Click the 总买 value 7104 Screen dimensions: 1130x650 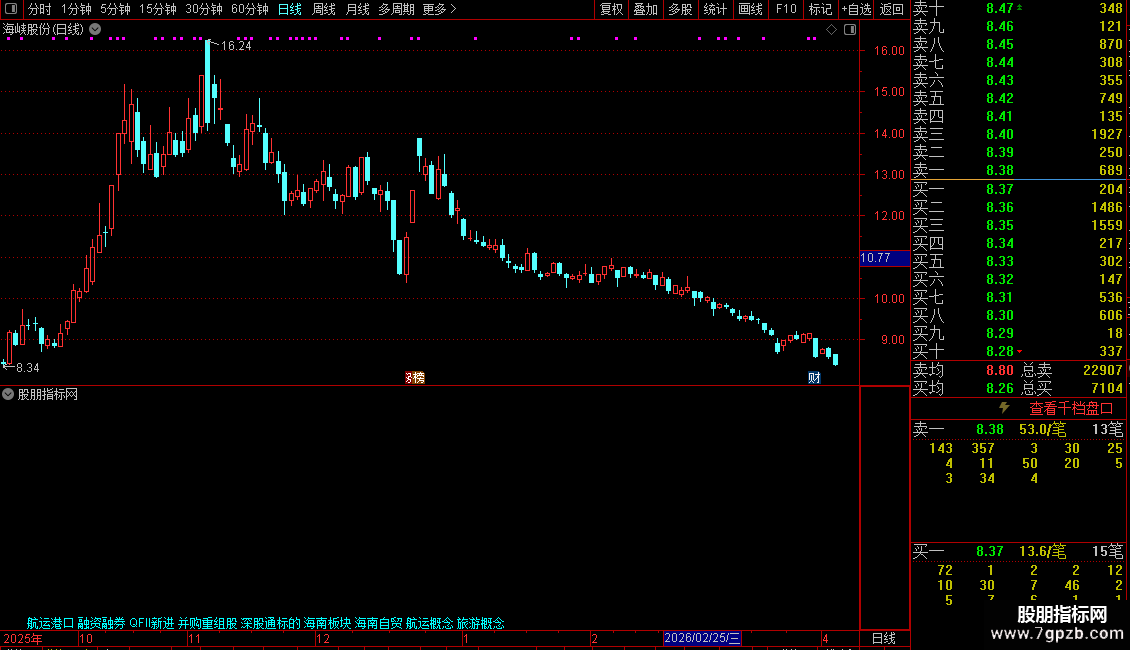coord(1107,388)
